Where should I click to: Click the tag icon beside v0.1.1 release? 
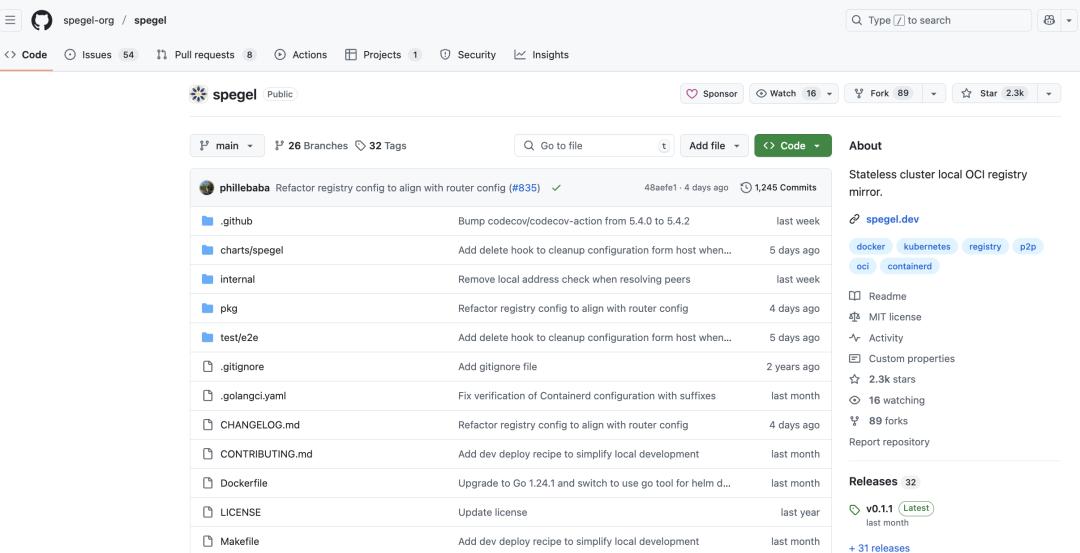click(x=855, y=510)
